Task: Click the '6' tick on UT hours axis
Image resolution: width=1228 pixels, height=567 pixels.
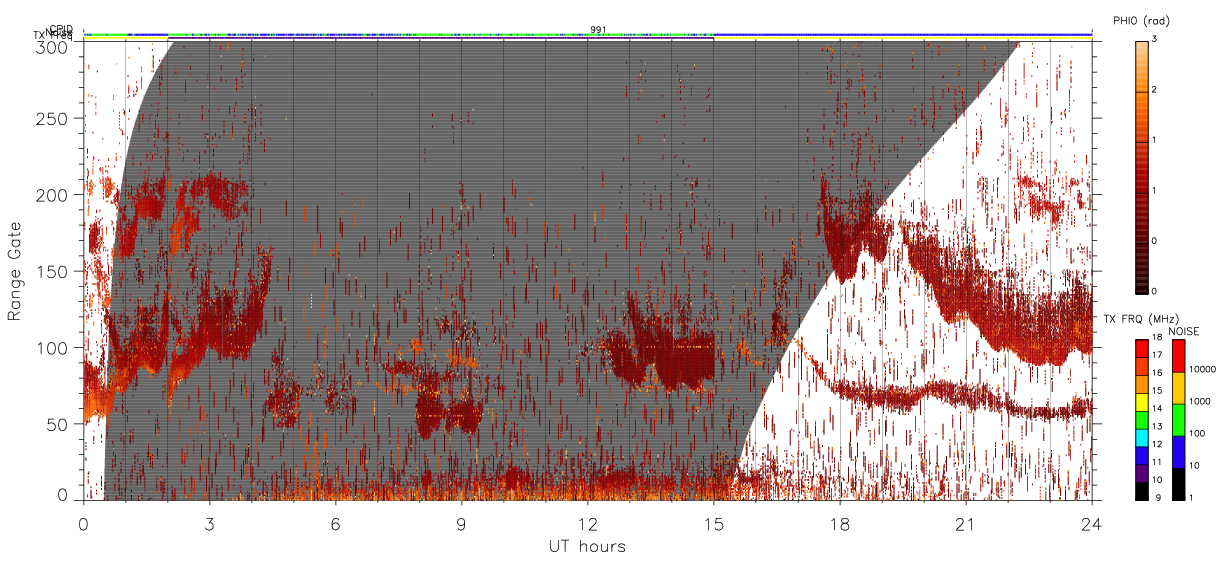Action: pos(335,523)
